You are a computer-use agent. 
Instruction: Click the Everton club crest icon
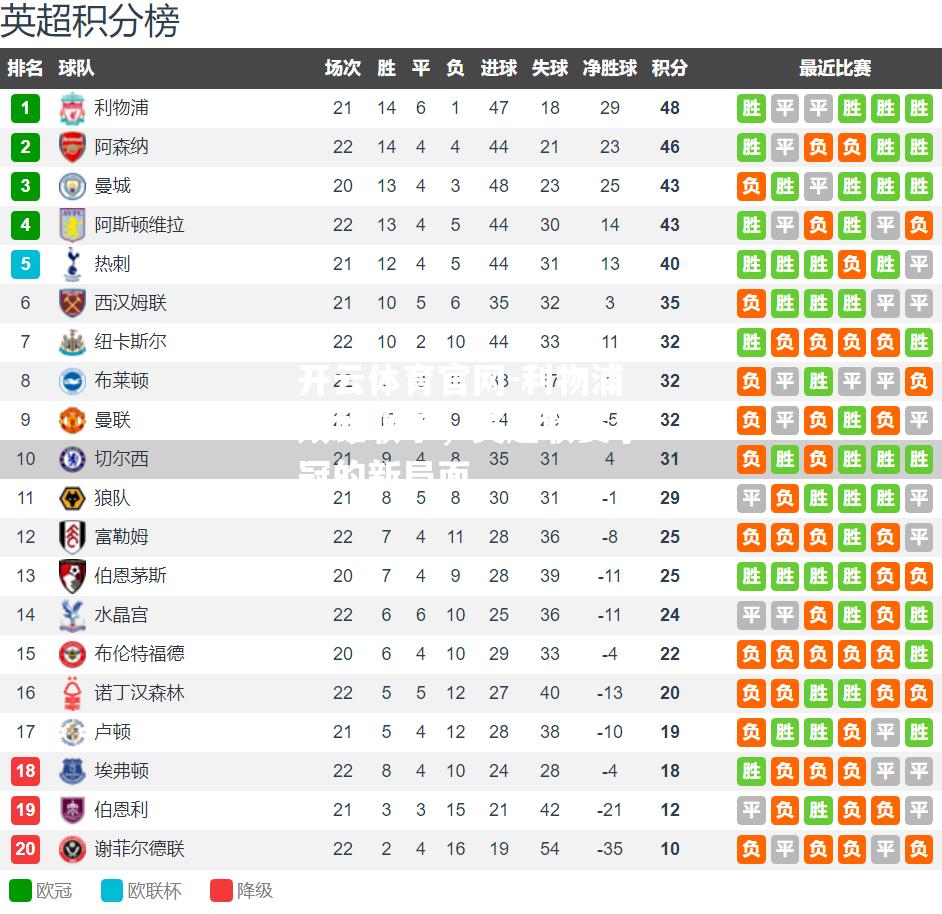tap(72, 771)
